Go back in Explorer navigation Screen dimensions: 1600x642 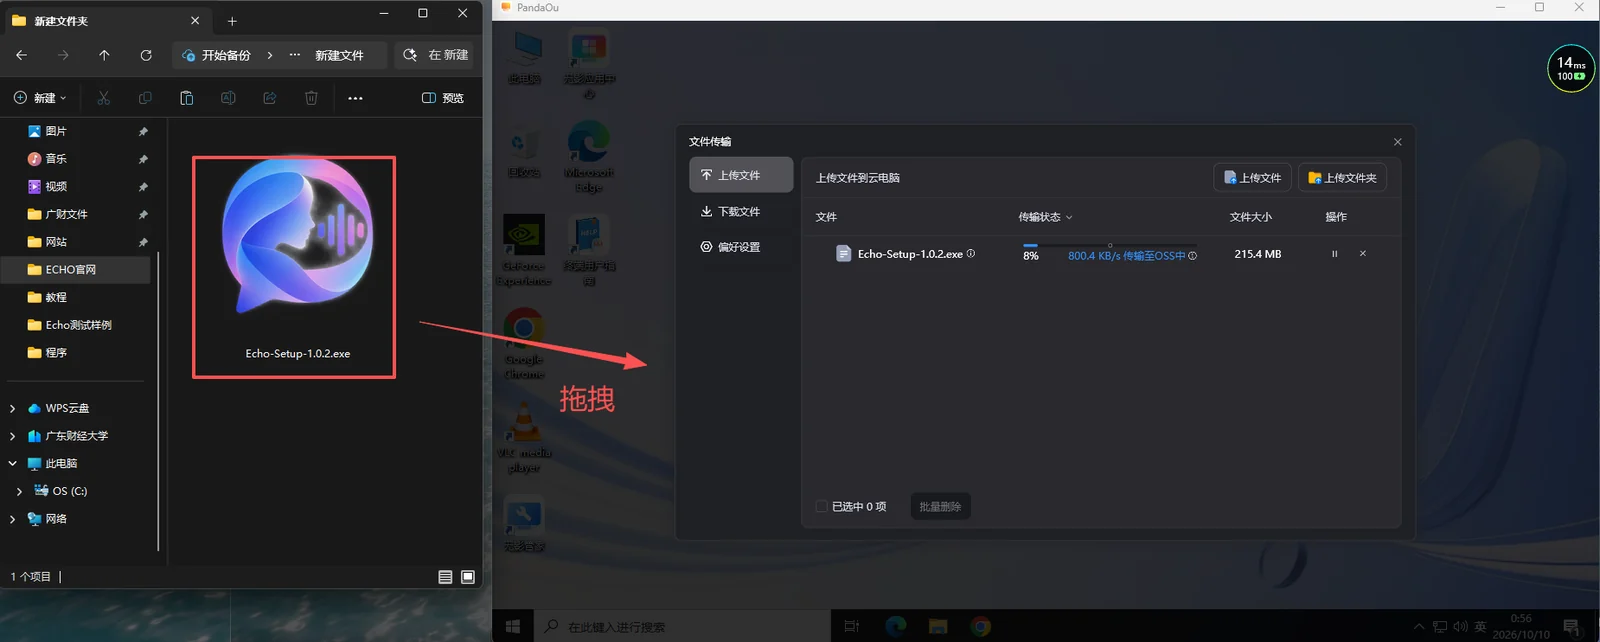click(x=21, y=55)
